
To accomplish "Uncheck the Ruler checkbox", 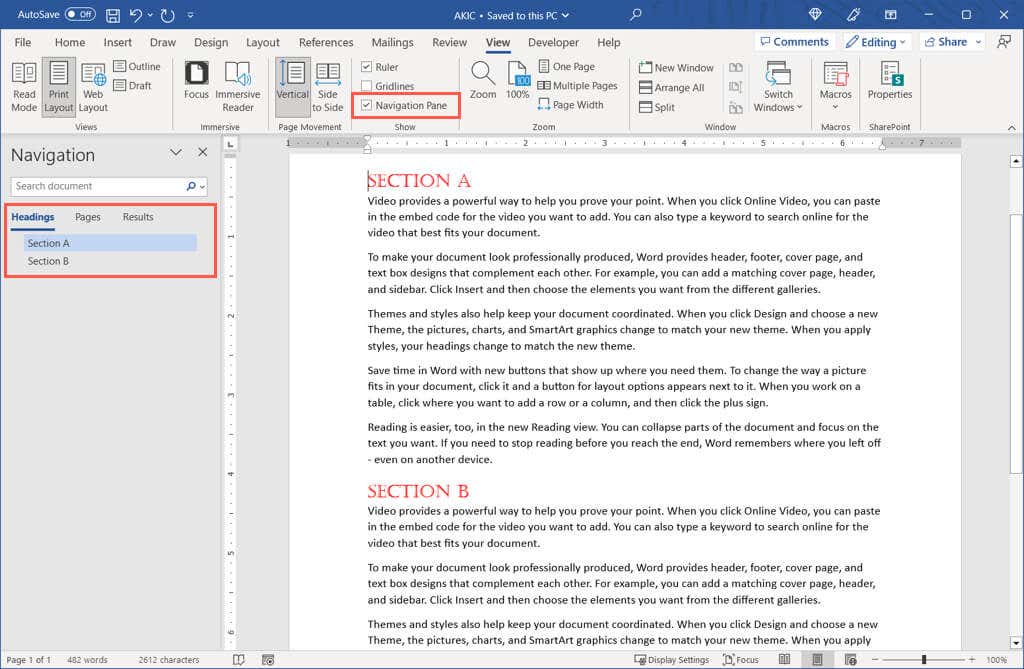I will pos(367,67).
